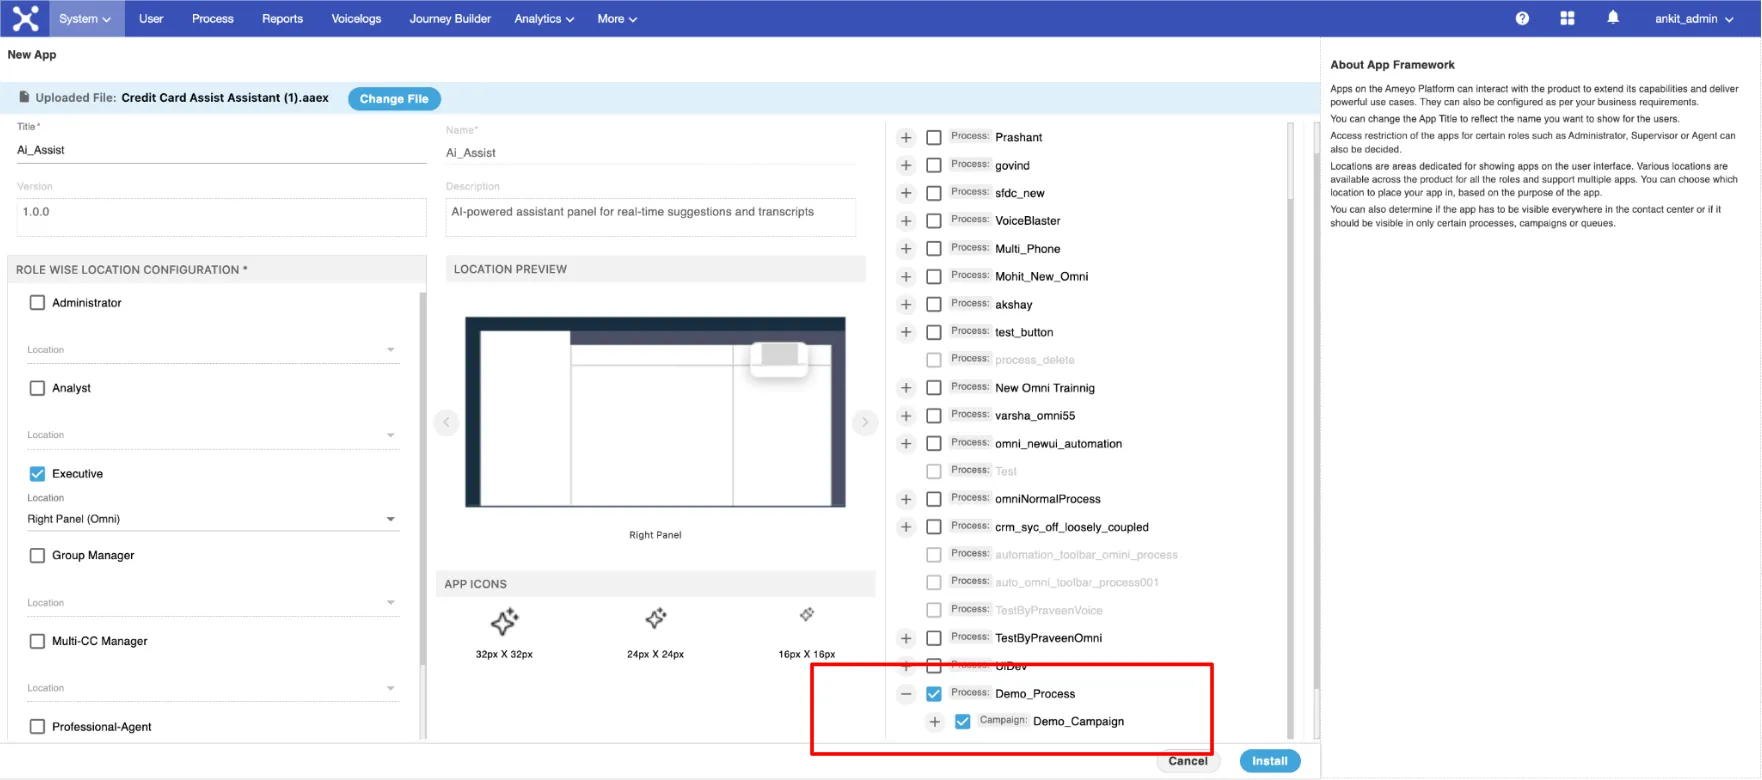Expand the Mohit_New_Omni process plus icon
This screenshot has width=1762, height=780.
tap(906, 277)
